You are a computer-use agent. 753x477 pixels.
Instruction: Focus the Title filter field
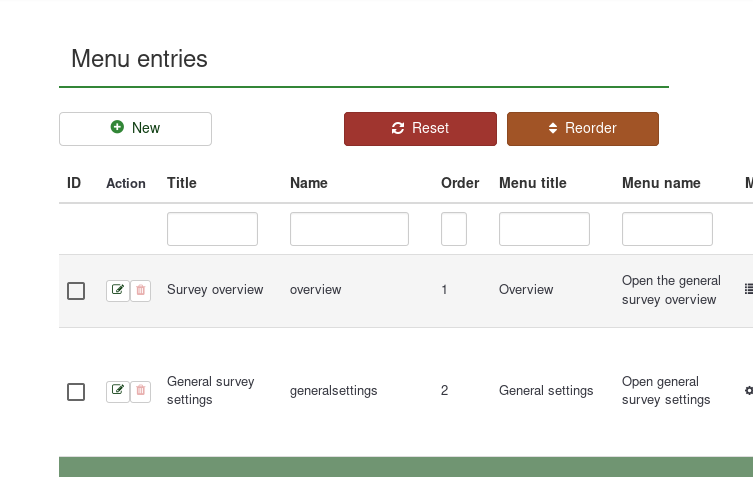click(x=212, y=229)
